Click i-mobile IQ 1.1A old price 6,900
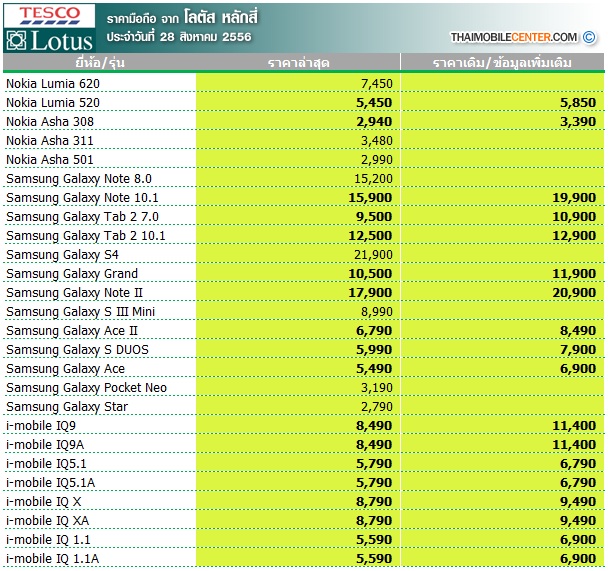This screenshot has height=571, width=608. tap(578, 559)
